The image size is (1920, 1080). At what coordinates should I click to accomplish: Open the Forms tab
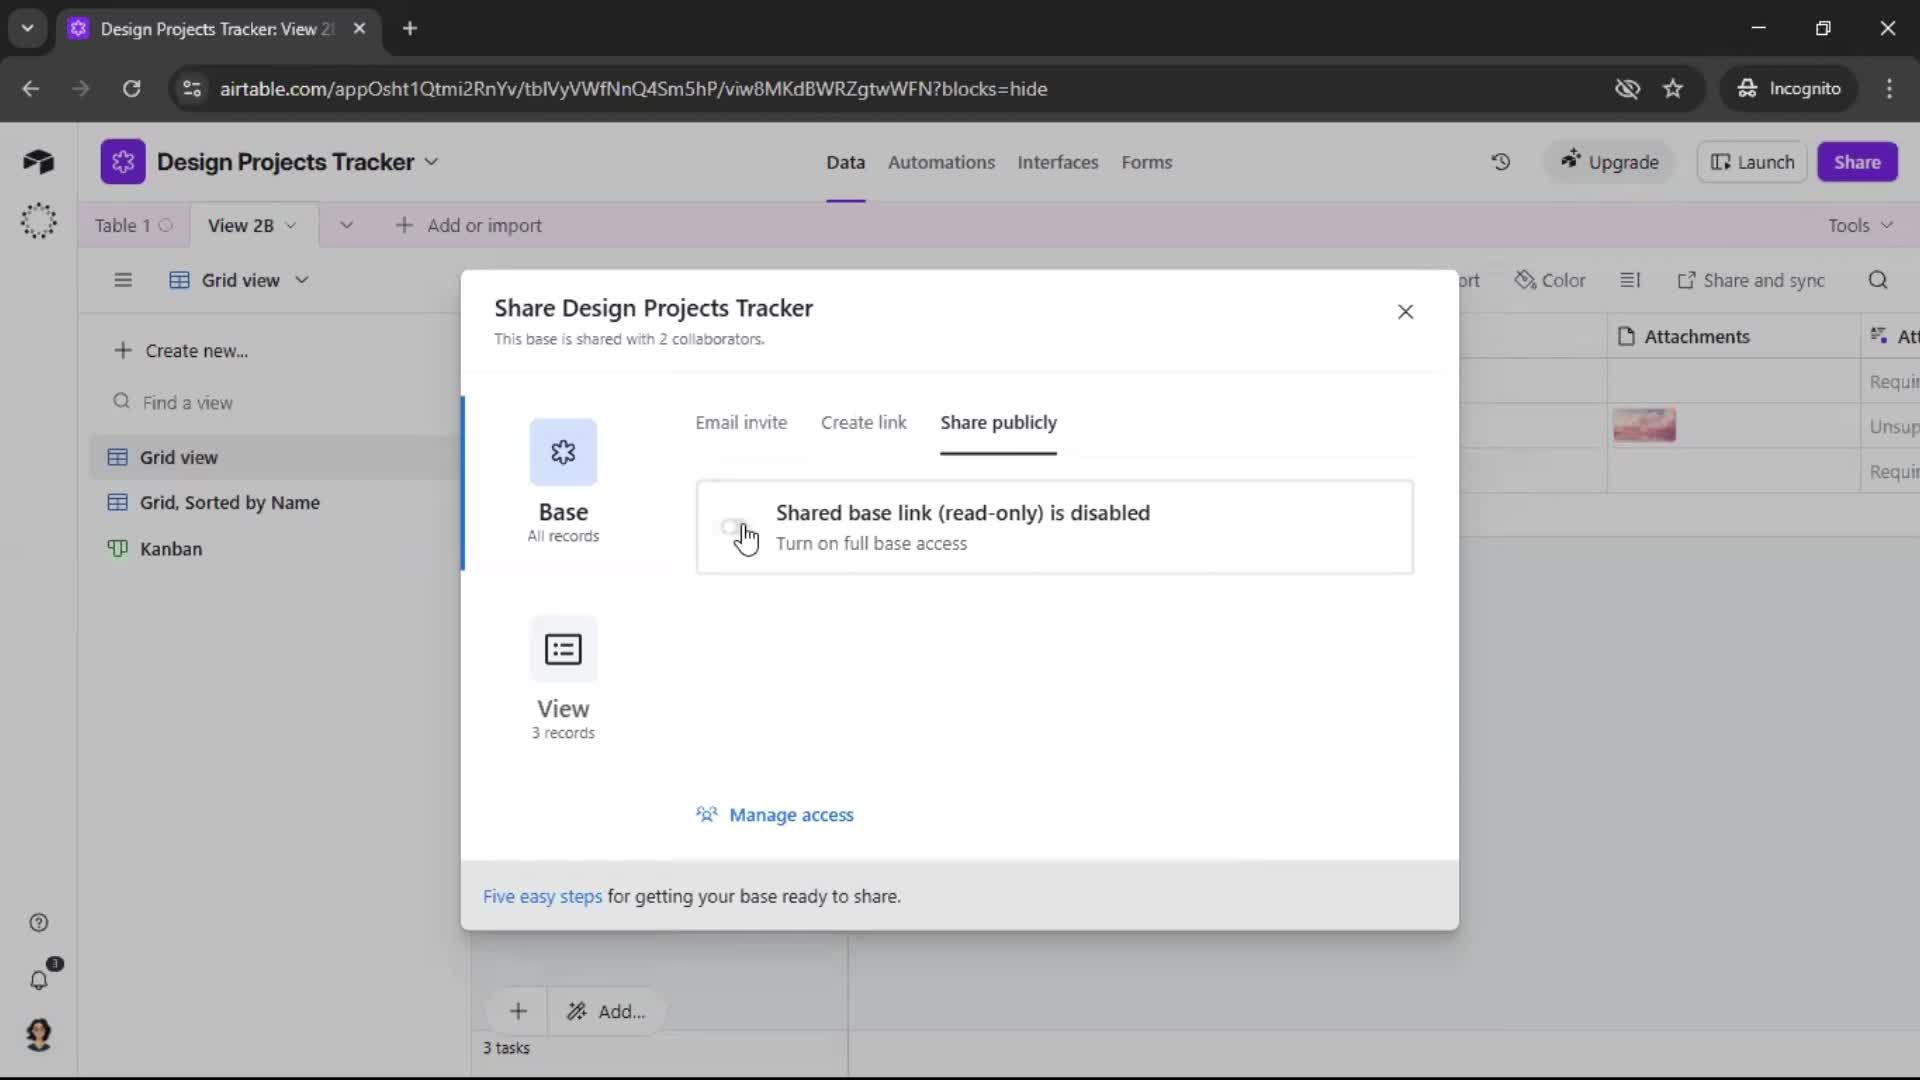click(1146, 162)
